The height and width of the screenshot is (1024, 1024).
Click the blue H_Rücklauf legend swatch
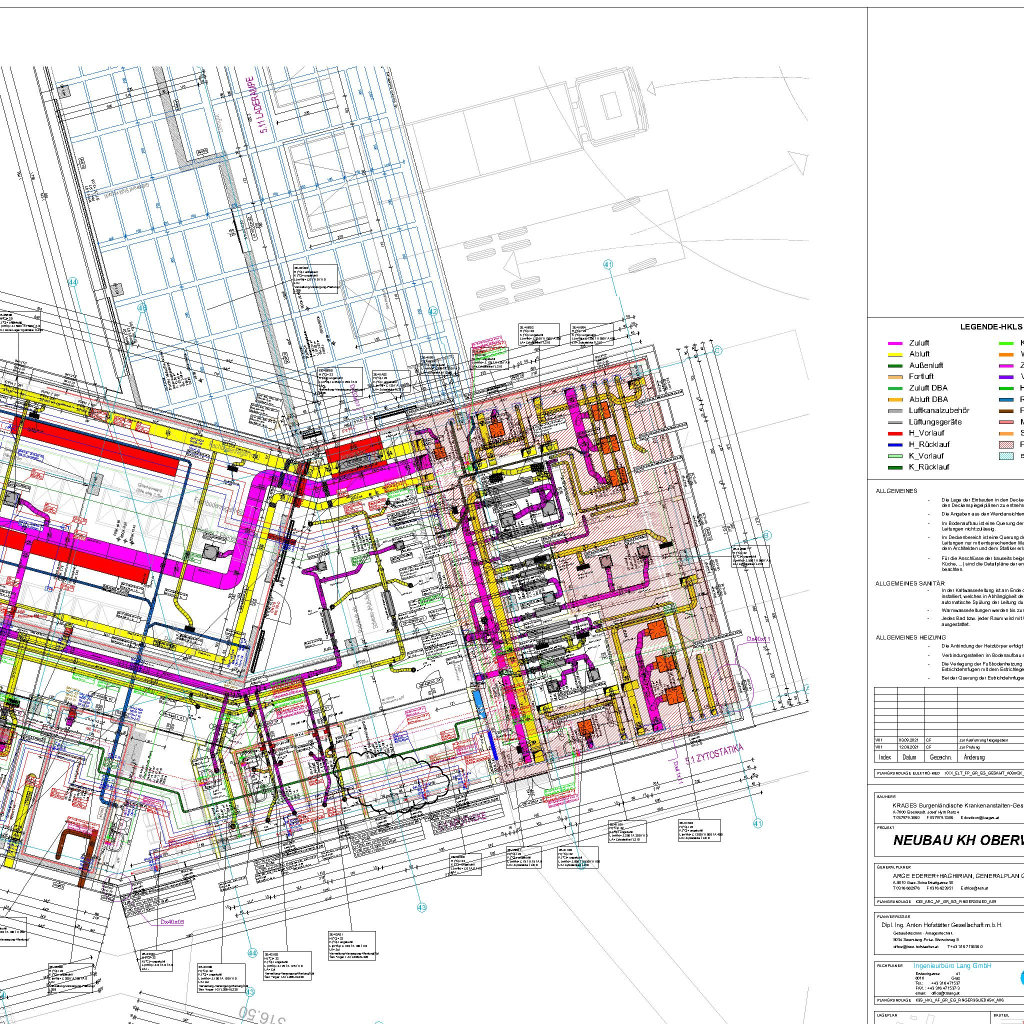click(x=895, y=444)
